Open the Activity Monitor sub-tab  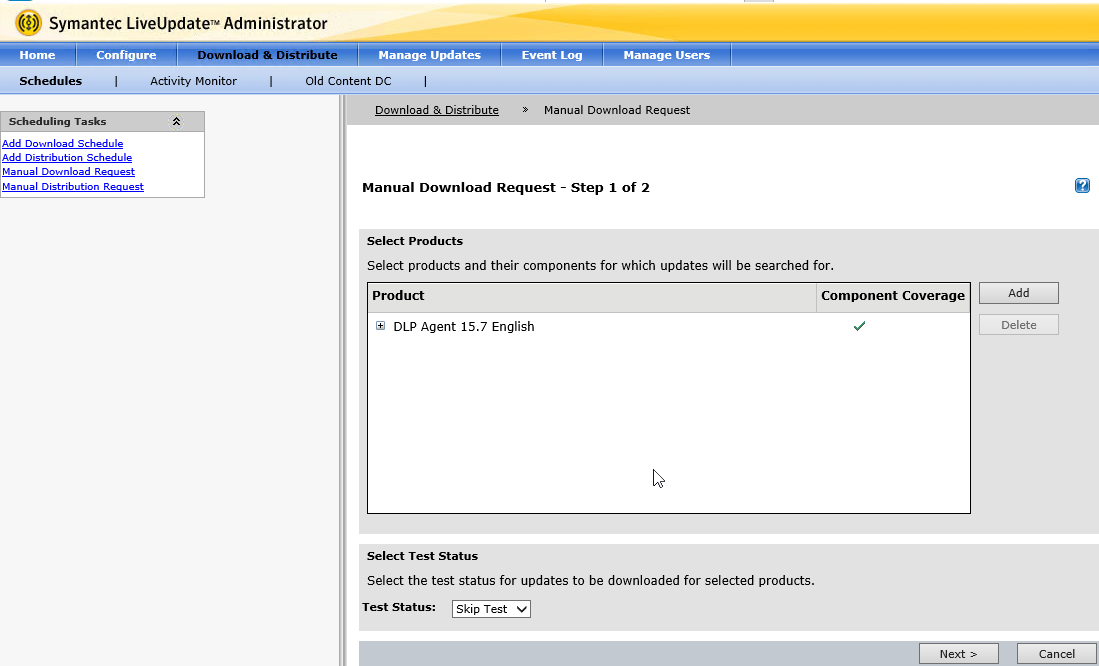193,81
